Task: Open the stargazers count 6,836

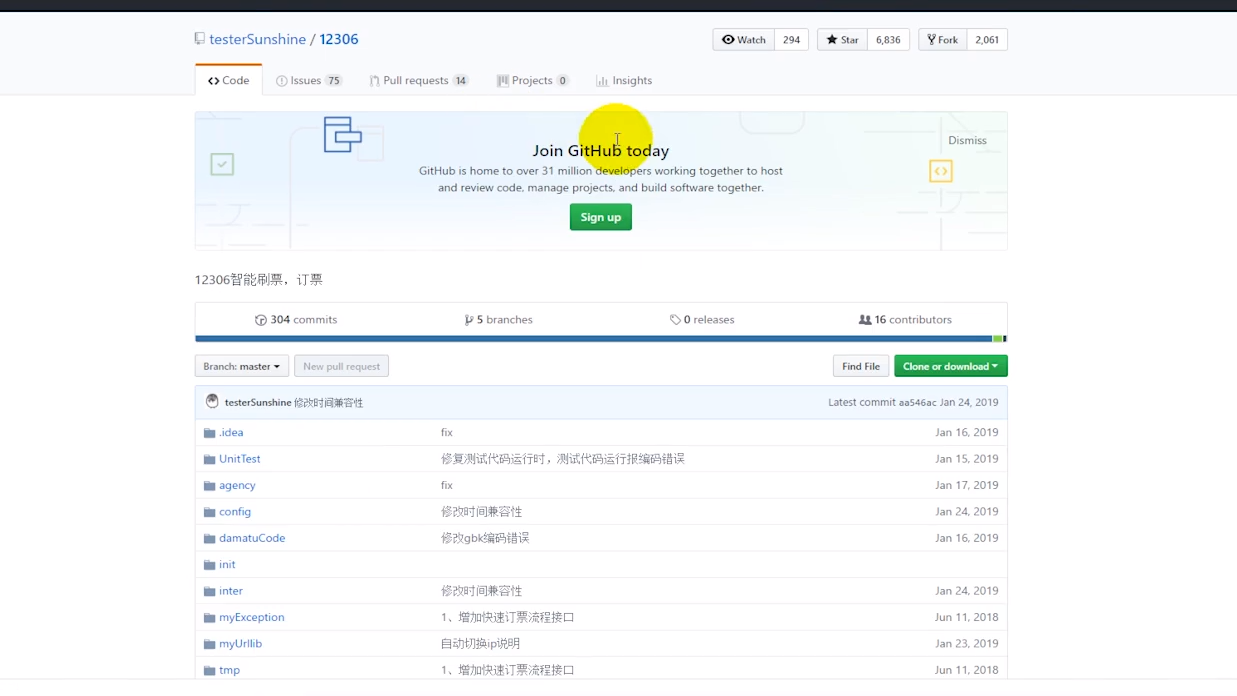Action: click(888, 40)
